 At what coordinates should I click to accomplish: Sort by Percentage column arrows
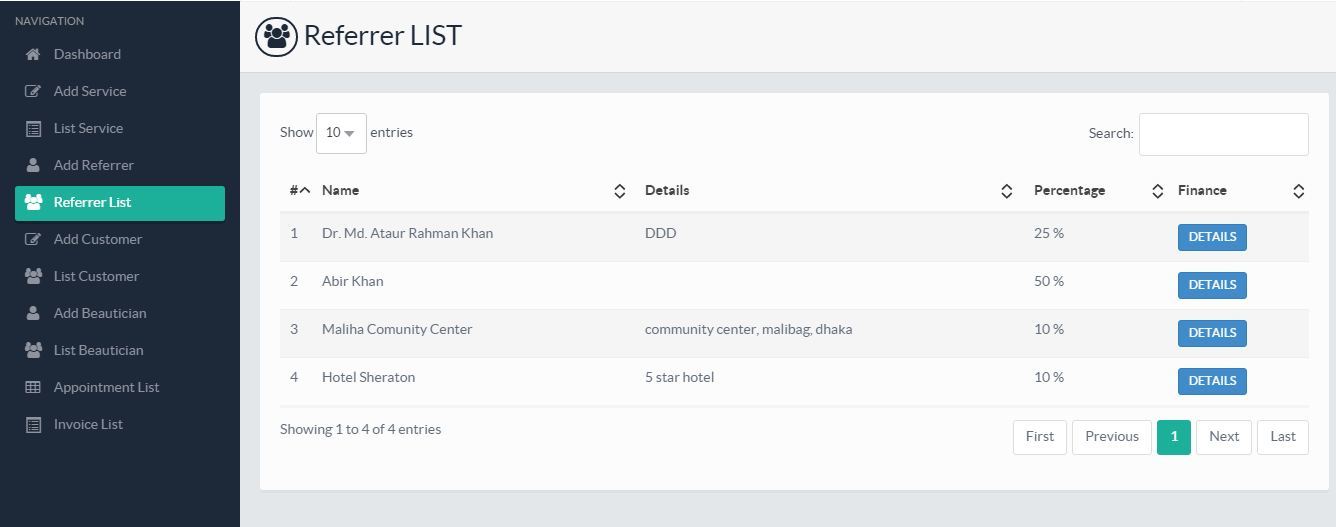(x=1158, y=191)
